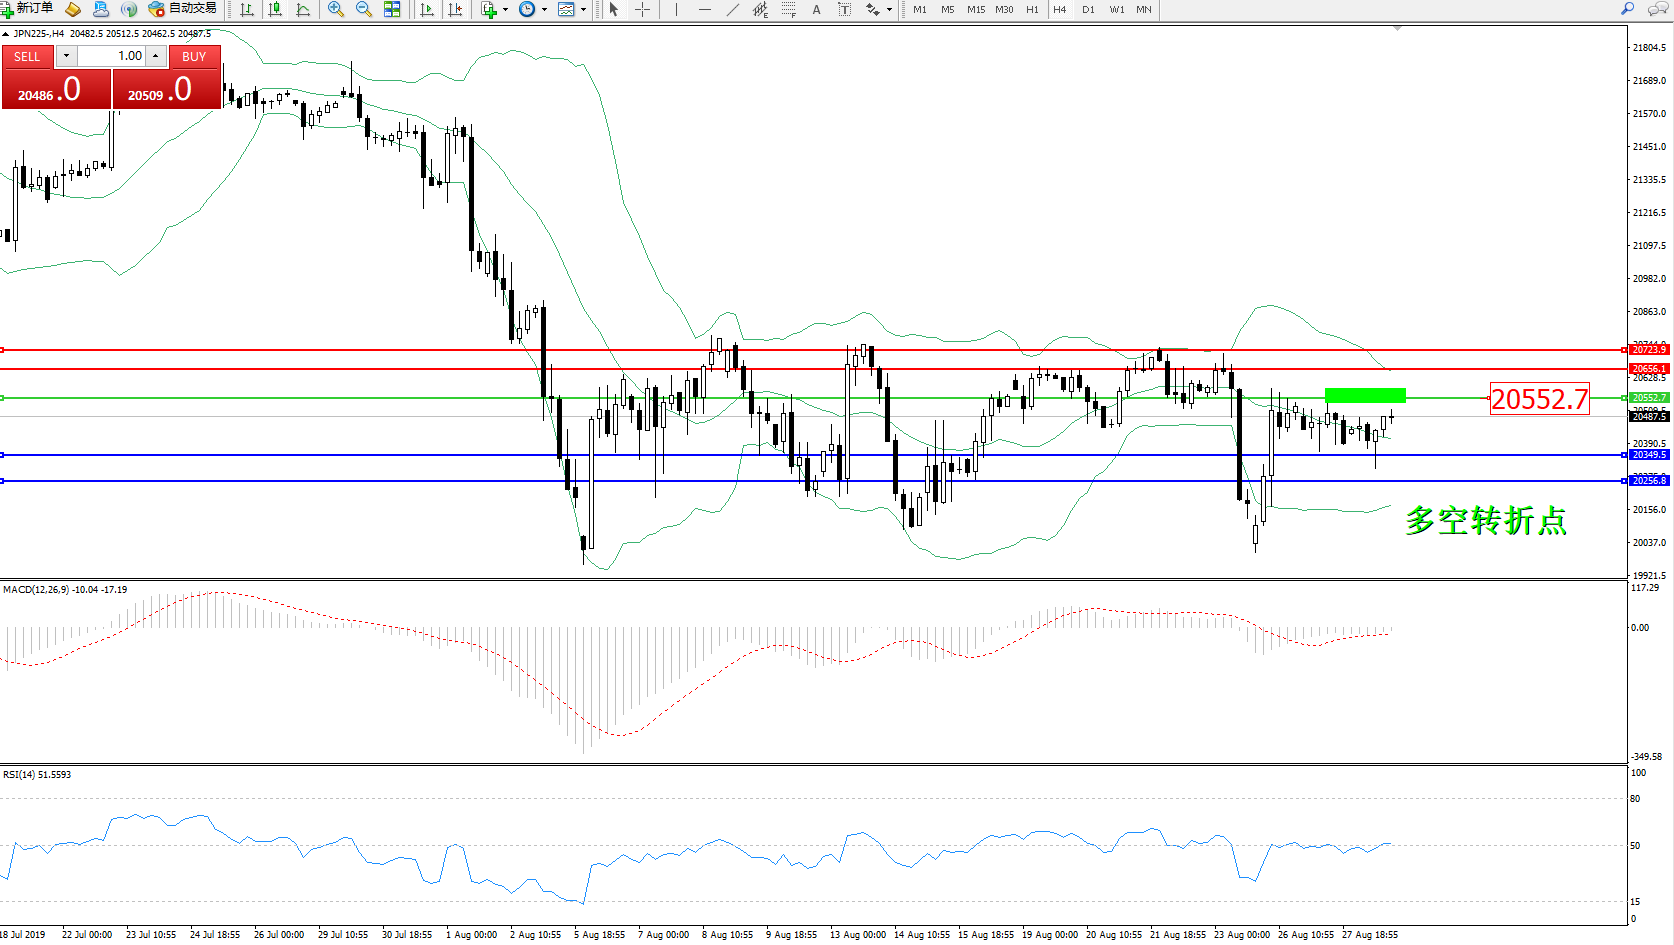
Task: Click the text label 'A' tool
Action: 816,9
